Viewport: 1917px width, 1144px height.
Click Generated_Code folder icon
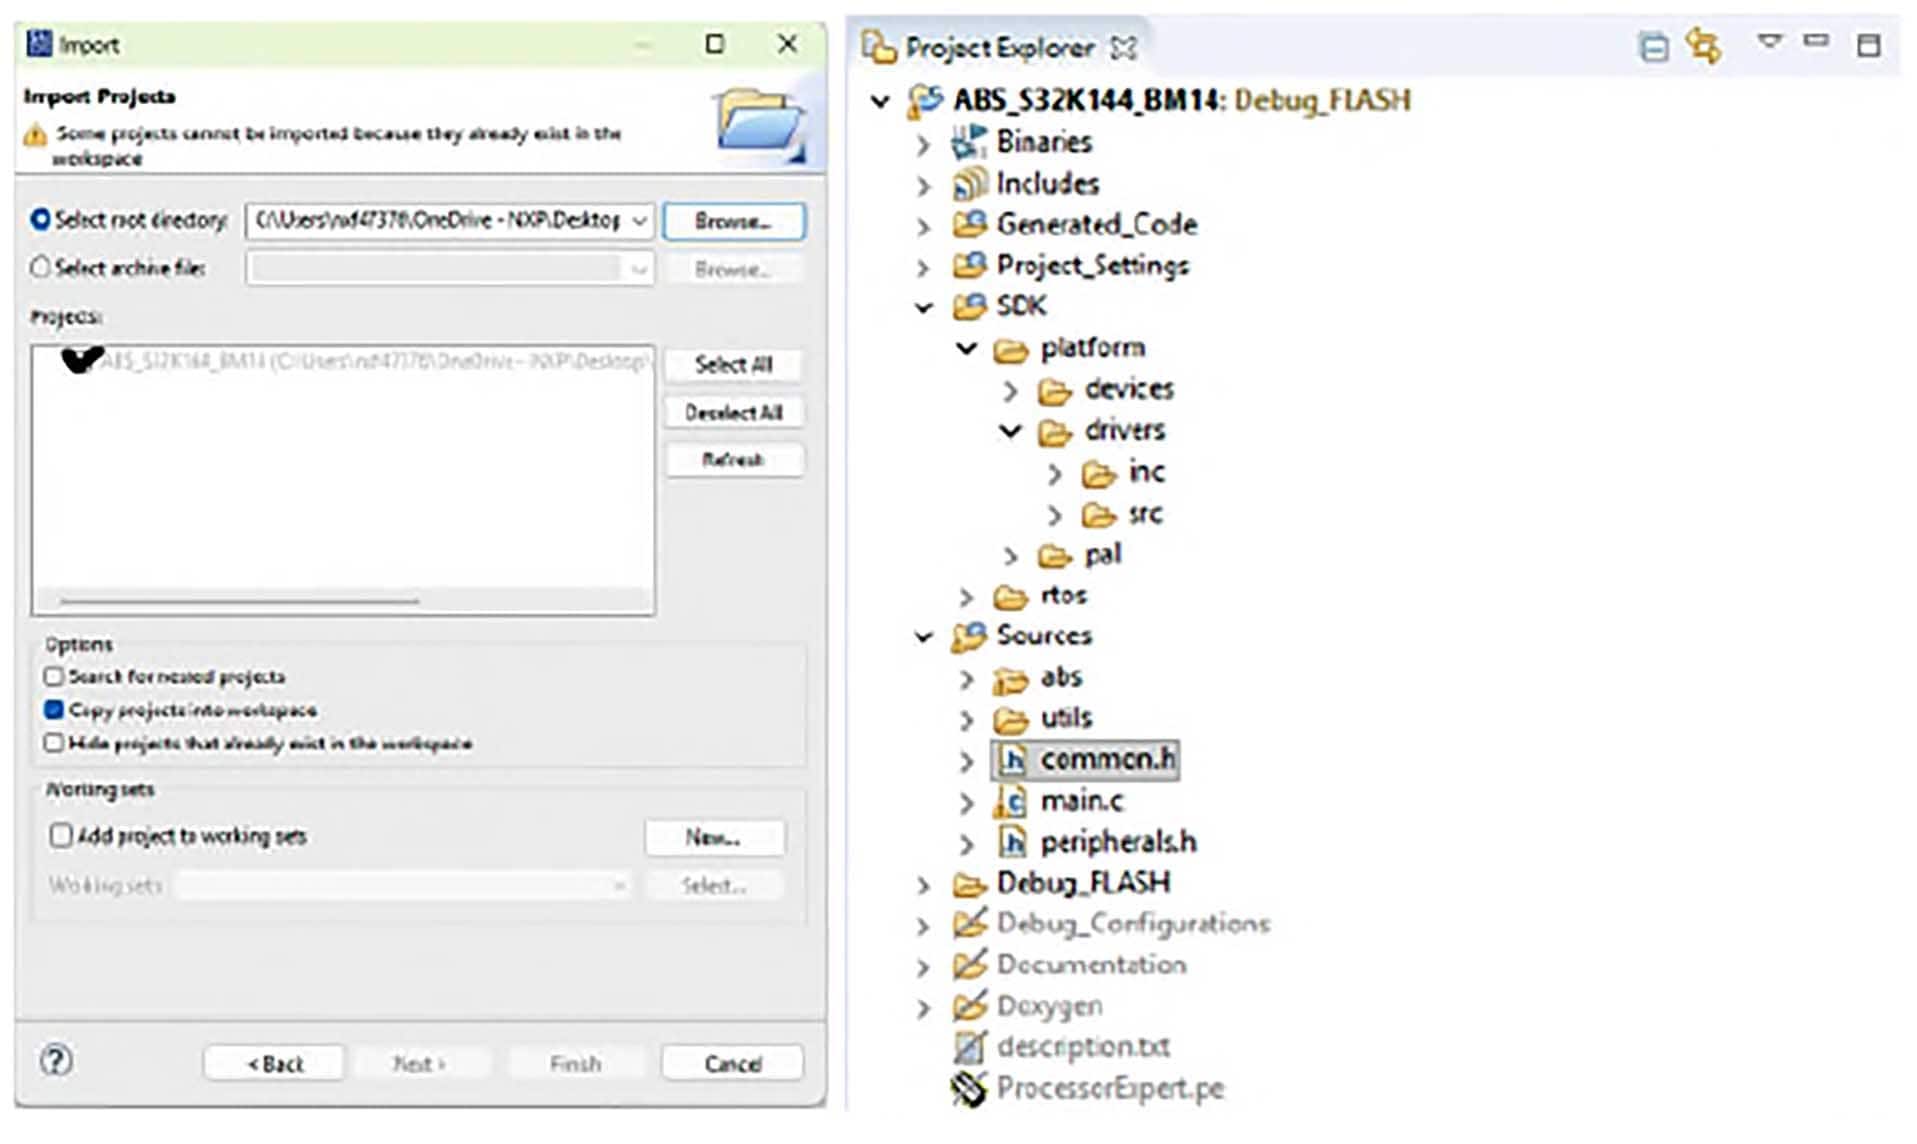[x=968, y=224]
